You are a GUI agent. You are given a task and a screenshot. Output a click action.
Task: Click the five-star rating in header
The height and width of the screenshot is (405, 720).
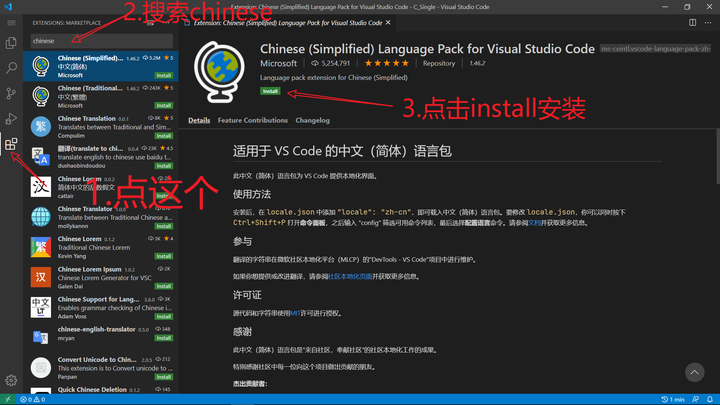pos(386,63)
